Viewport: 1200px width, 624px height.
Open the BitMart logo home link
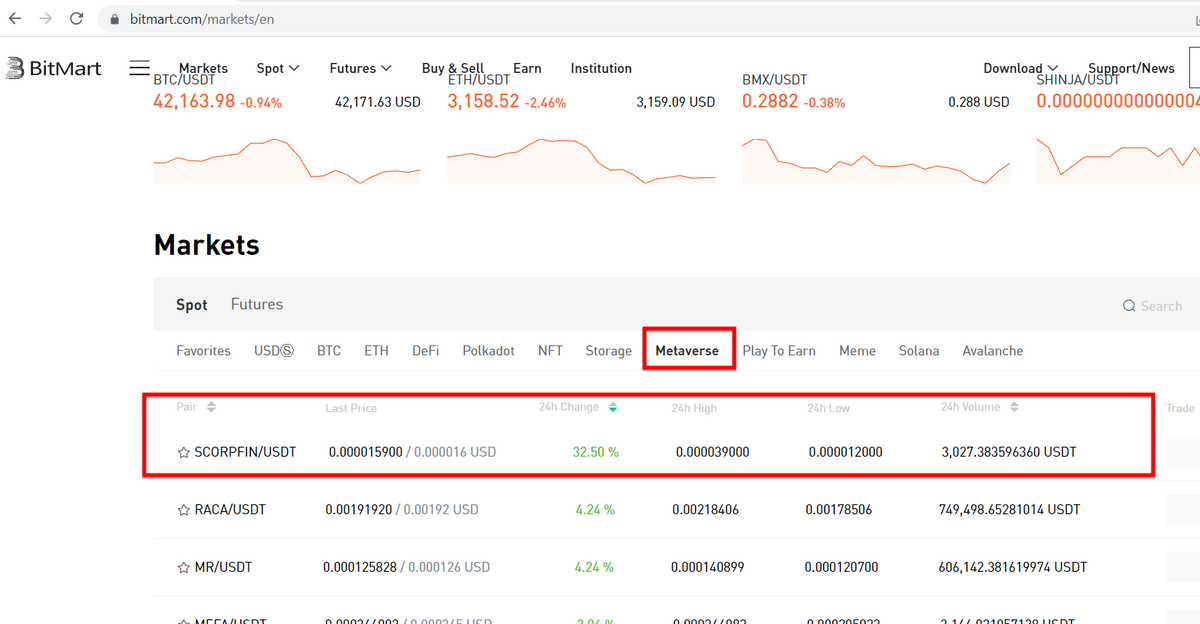pyautogui.click(x=54, y=68)
